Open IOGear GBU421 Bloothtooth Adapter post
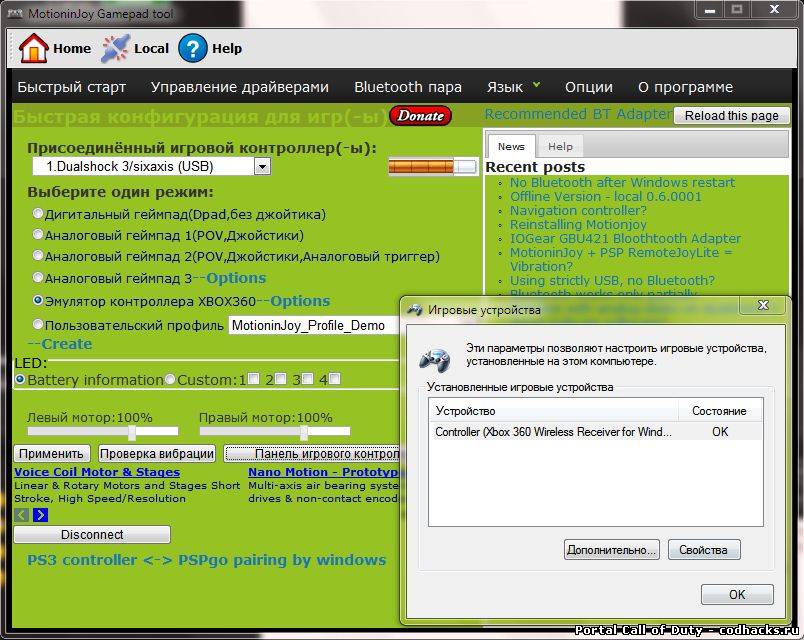 click(625, 238)
